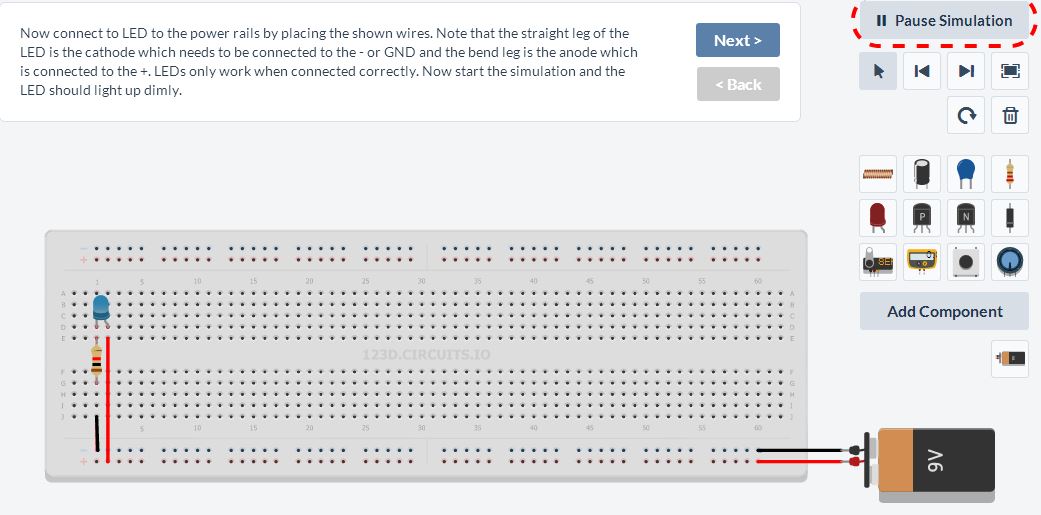Delete selection with the trash icon
The image size is (1041, 515).
(x=1010, y=115)
